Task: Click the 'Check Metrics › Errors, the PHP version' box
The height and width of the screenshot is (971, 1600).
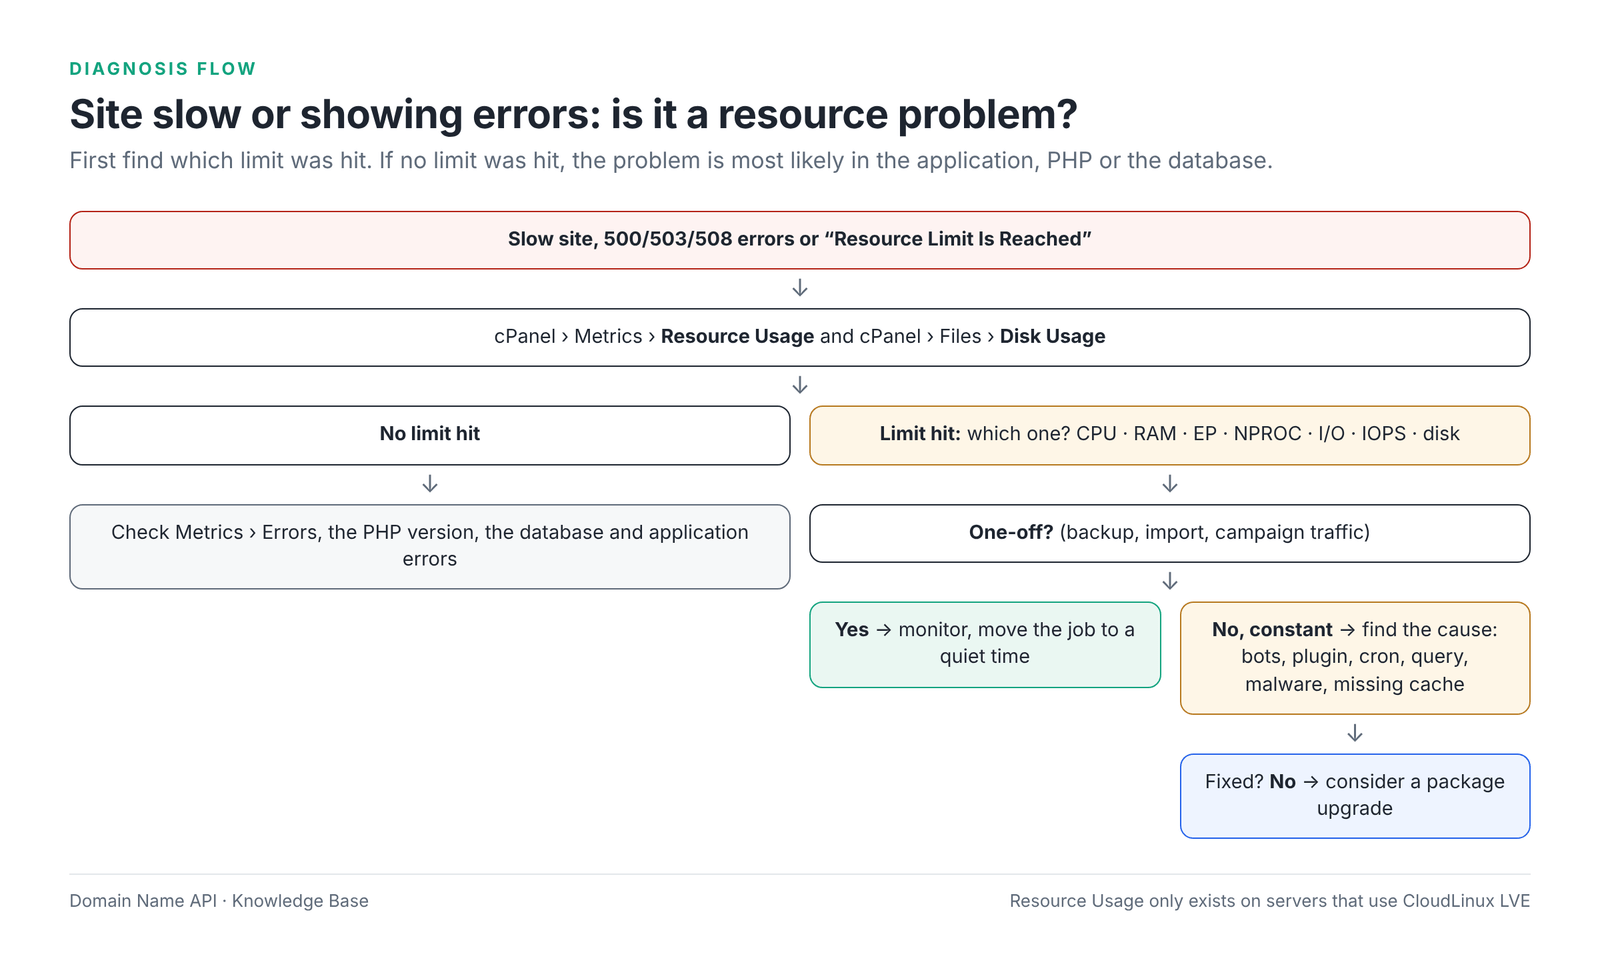Action: (x=430, y=546)
